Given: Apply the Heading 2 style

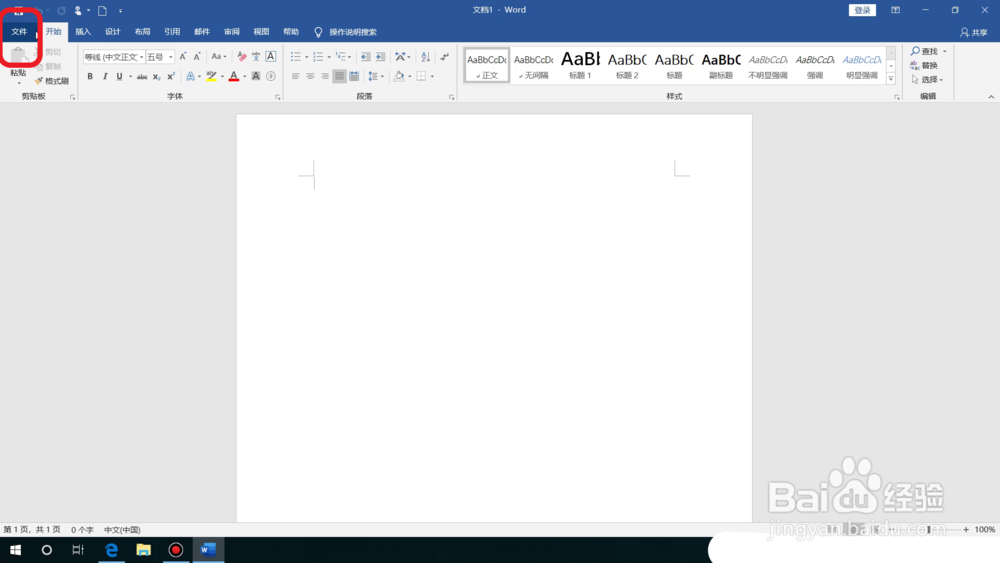Looking at the screenshot, I should coord(627,65).
